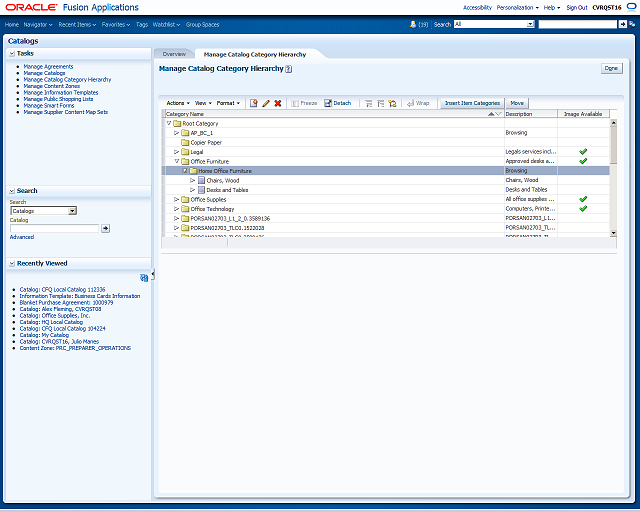This screenshot has width=640, height=512.
Task: Expand the Office Supplies category
Action: (176, 199)
